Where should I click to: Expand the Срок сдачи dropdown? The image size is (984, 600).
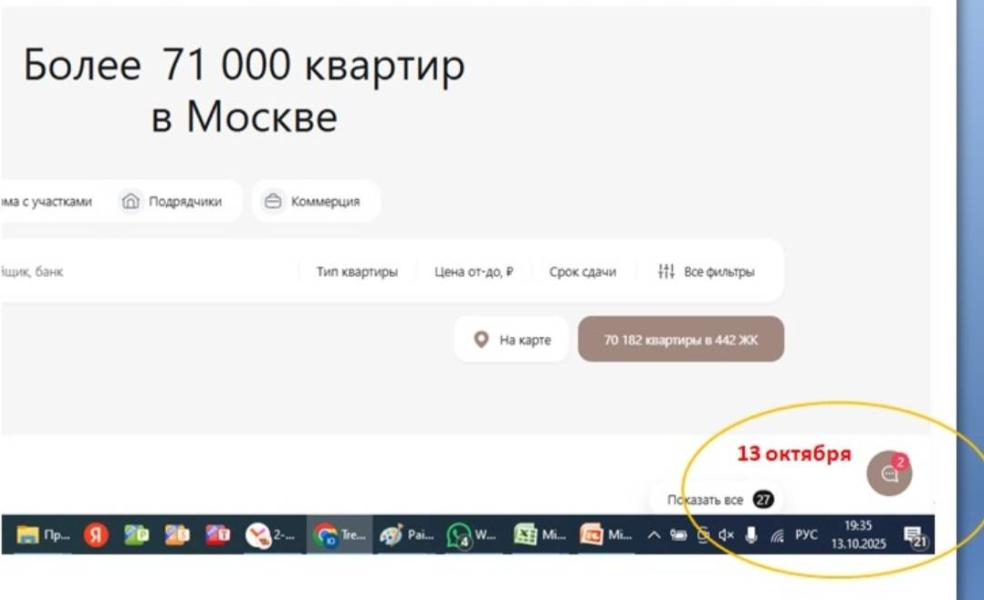582,272
